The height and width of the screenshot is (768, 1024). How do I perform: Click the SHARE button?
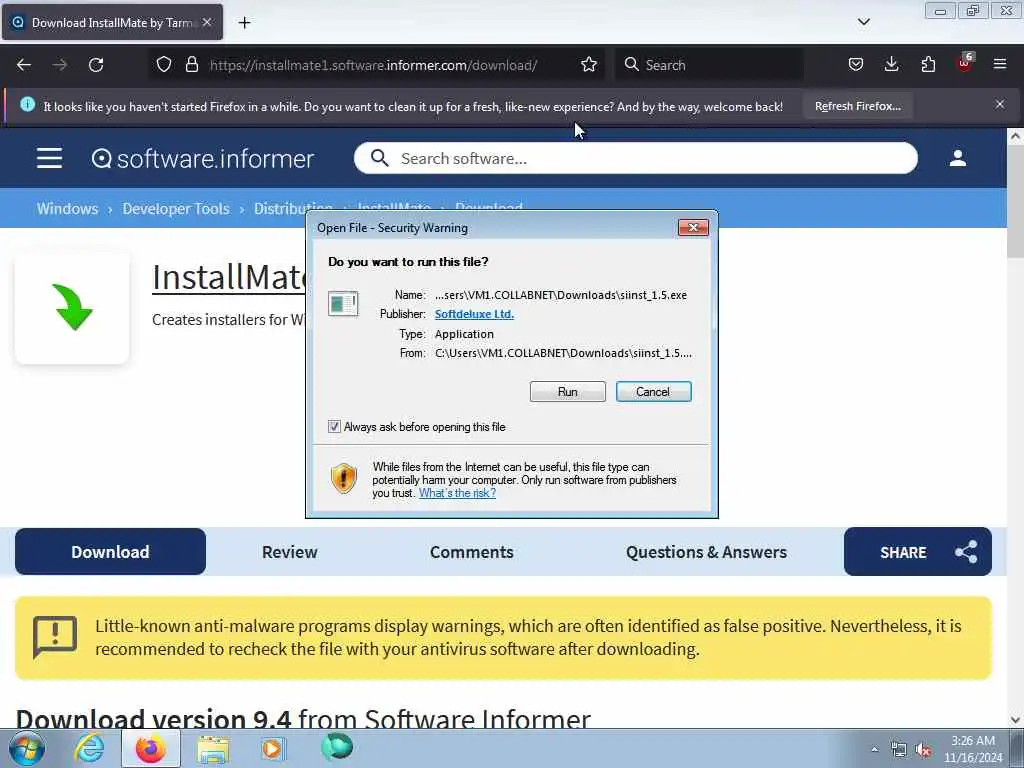(918, 552)
